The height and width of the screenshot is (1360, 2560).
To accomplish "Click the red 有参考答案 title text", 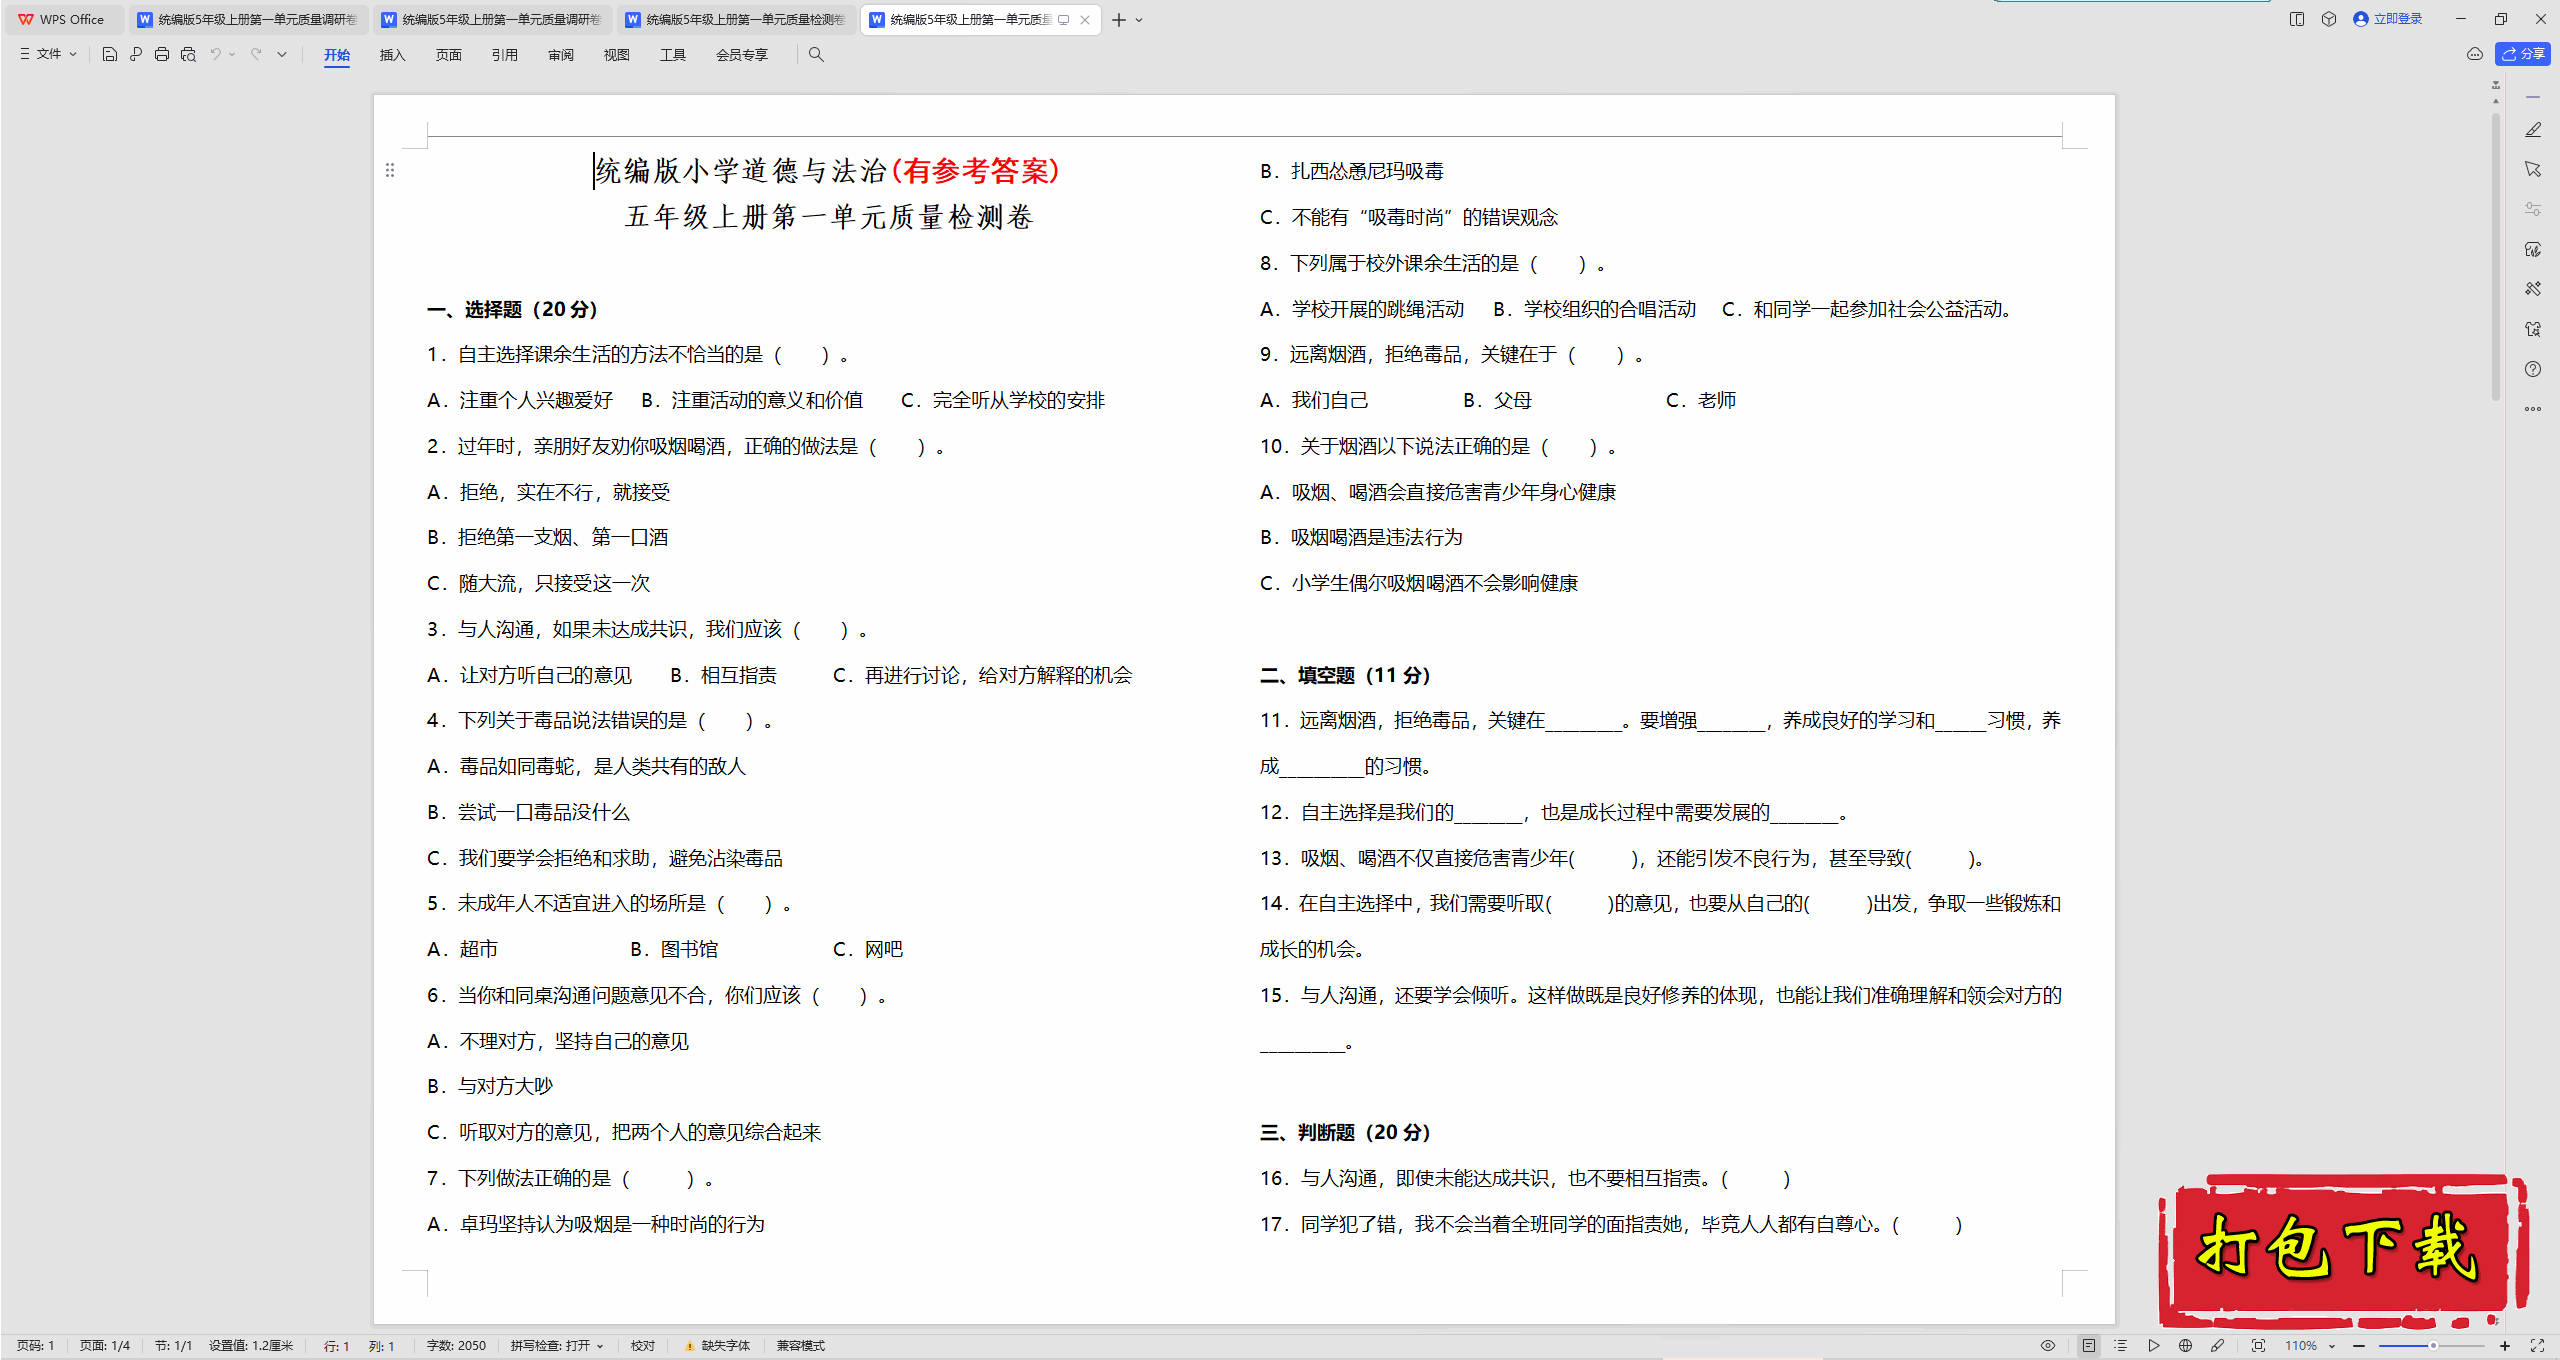I will click(975, 171).
